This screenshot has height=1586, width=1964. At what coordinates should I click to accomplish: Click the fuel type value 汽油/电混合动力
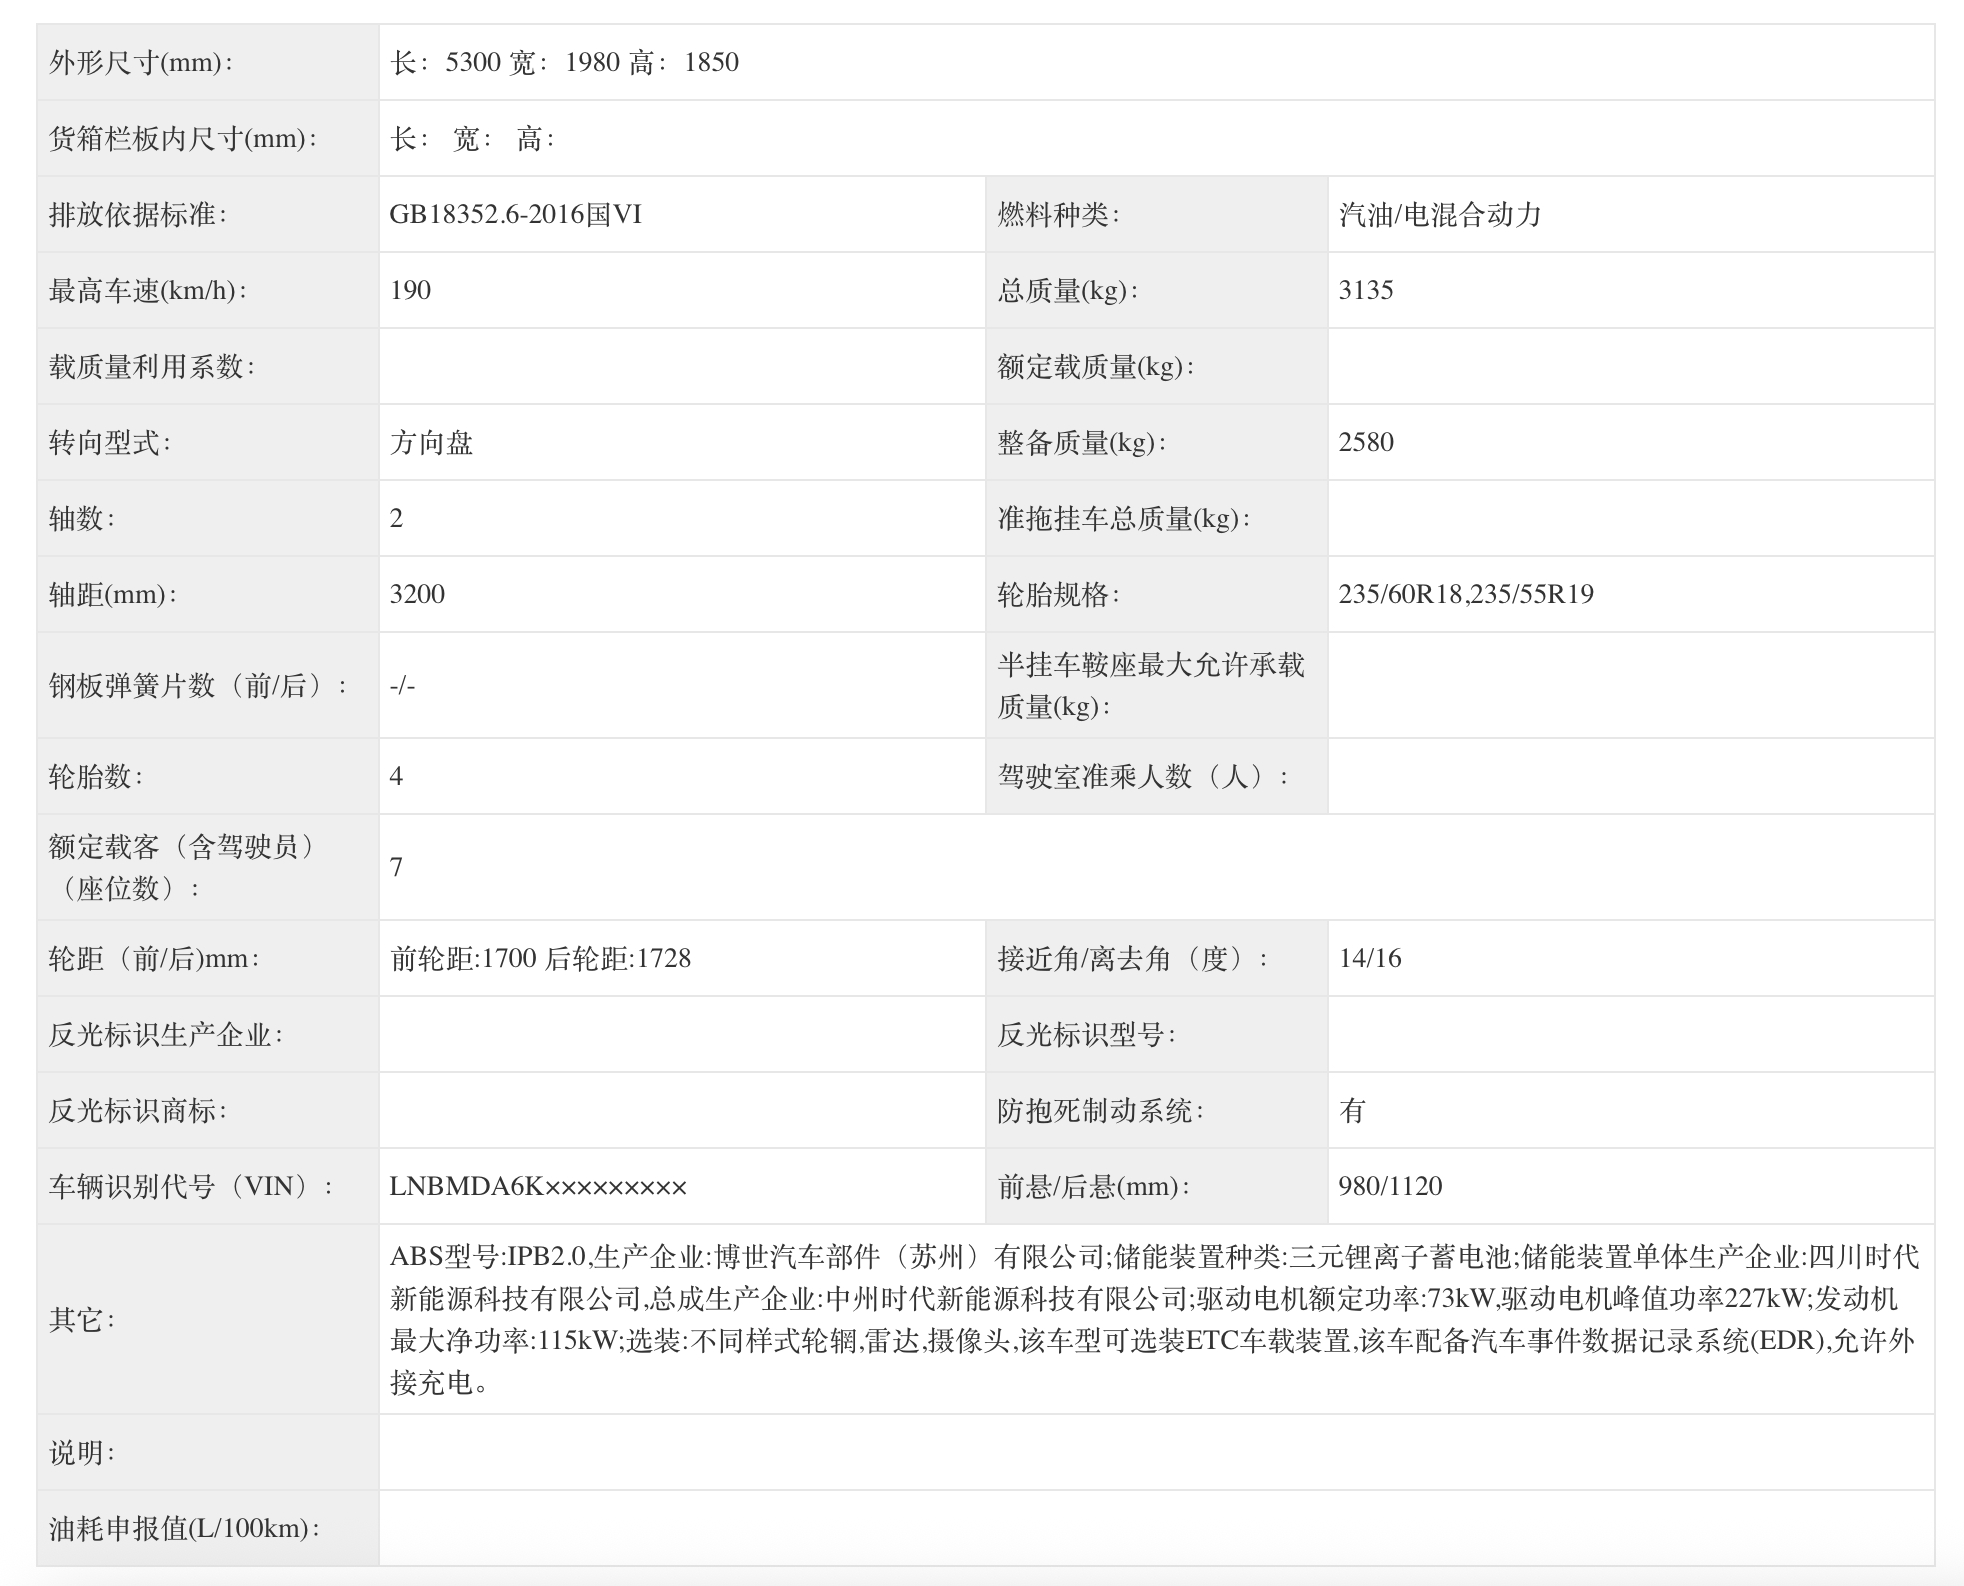1439,215
